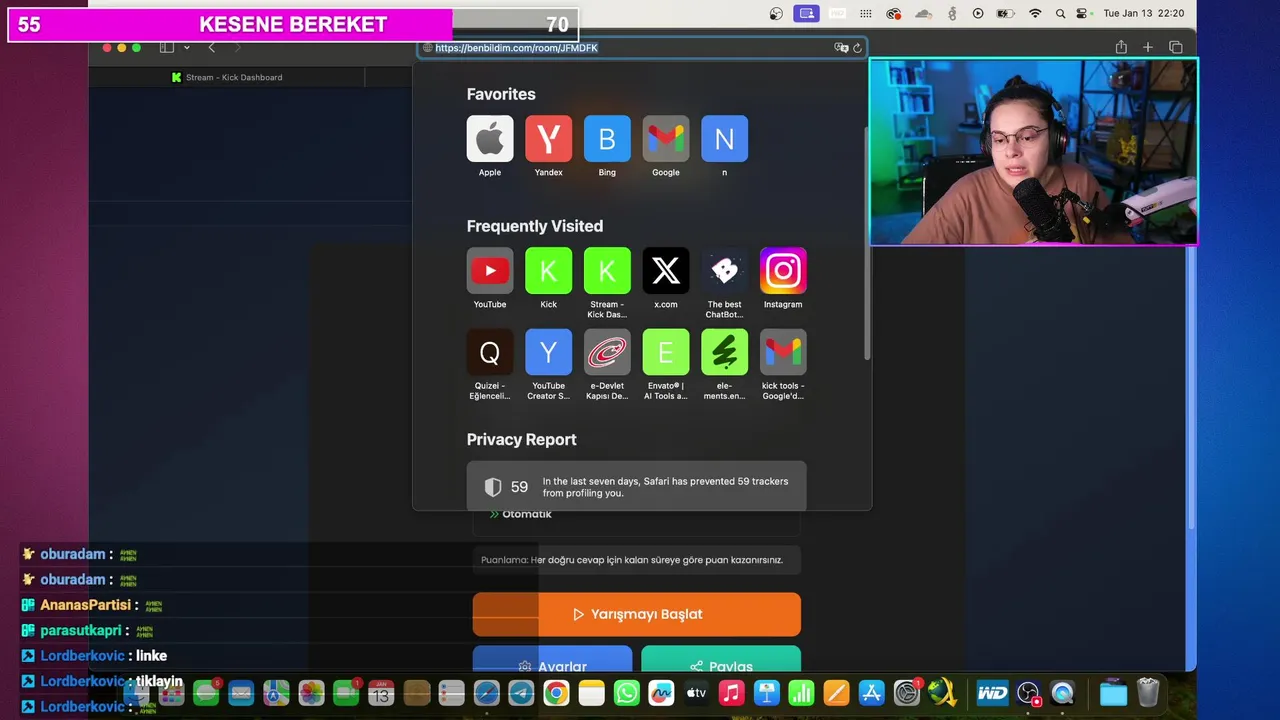Image resolution: width=1280 pixels, height=720 pixels.
Task: Open Numbers from the Dock
Action: click(x=802, y=692)
